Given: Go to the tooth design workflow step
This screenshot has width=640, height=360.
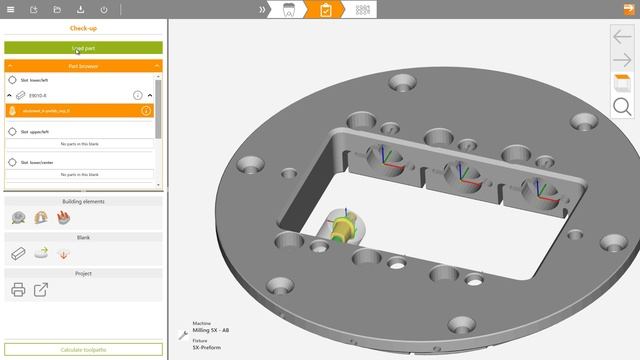Looking at the screenshot, I should click(289, 9).
